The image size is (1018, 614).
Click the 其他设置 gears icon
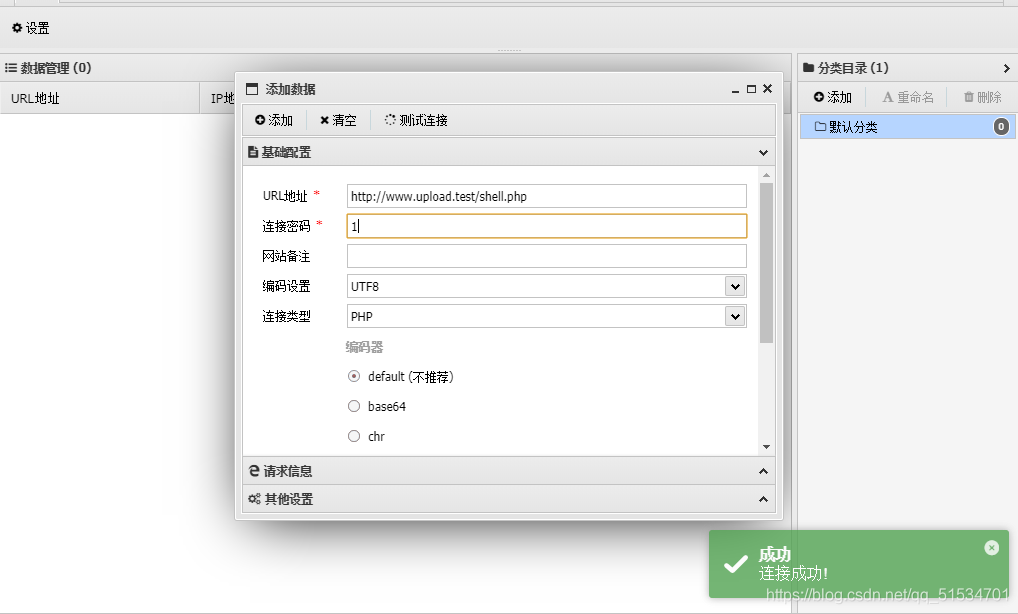click(254, 499)
